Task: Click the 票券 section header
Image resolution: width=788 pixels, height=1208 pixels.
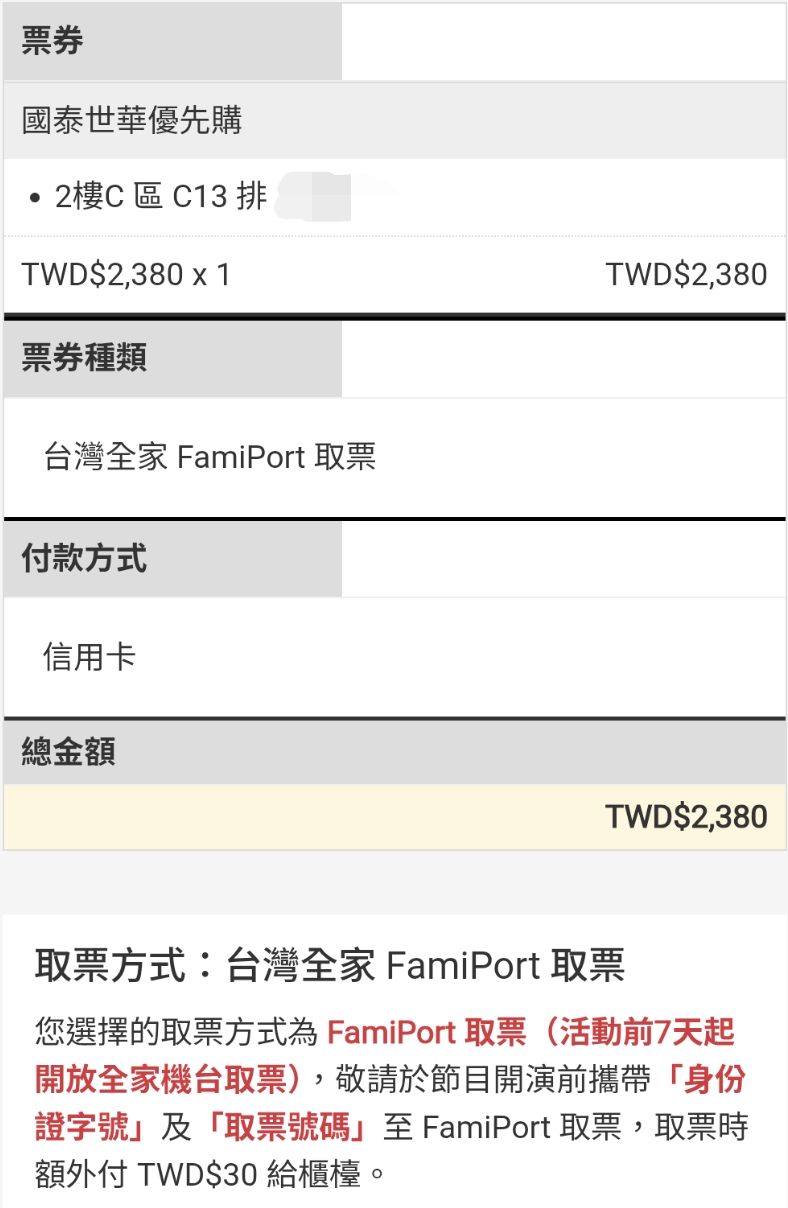Action: pyautogui.click(x=53, y=41)
